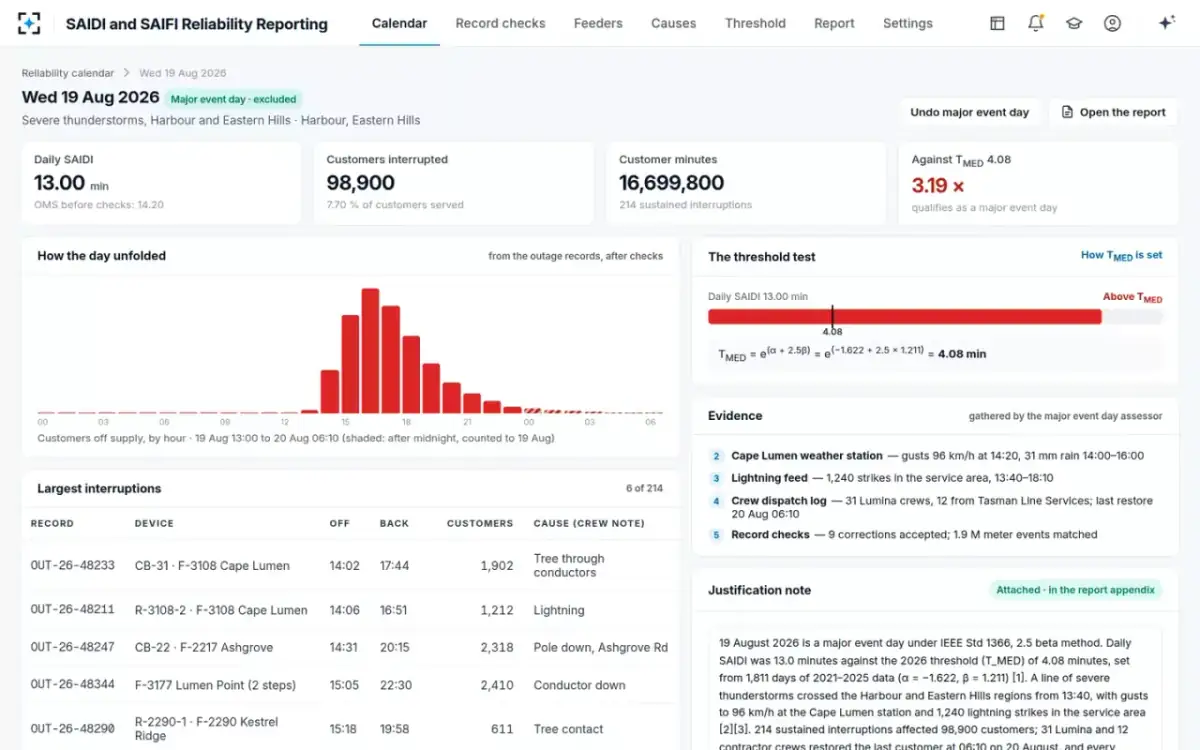Viewport: 1200px width, 750px height.
Task: Click the Wed 19 Aug 2026 page heading
Action: coord(91,98)
